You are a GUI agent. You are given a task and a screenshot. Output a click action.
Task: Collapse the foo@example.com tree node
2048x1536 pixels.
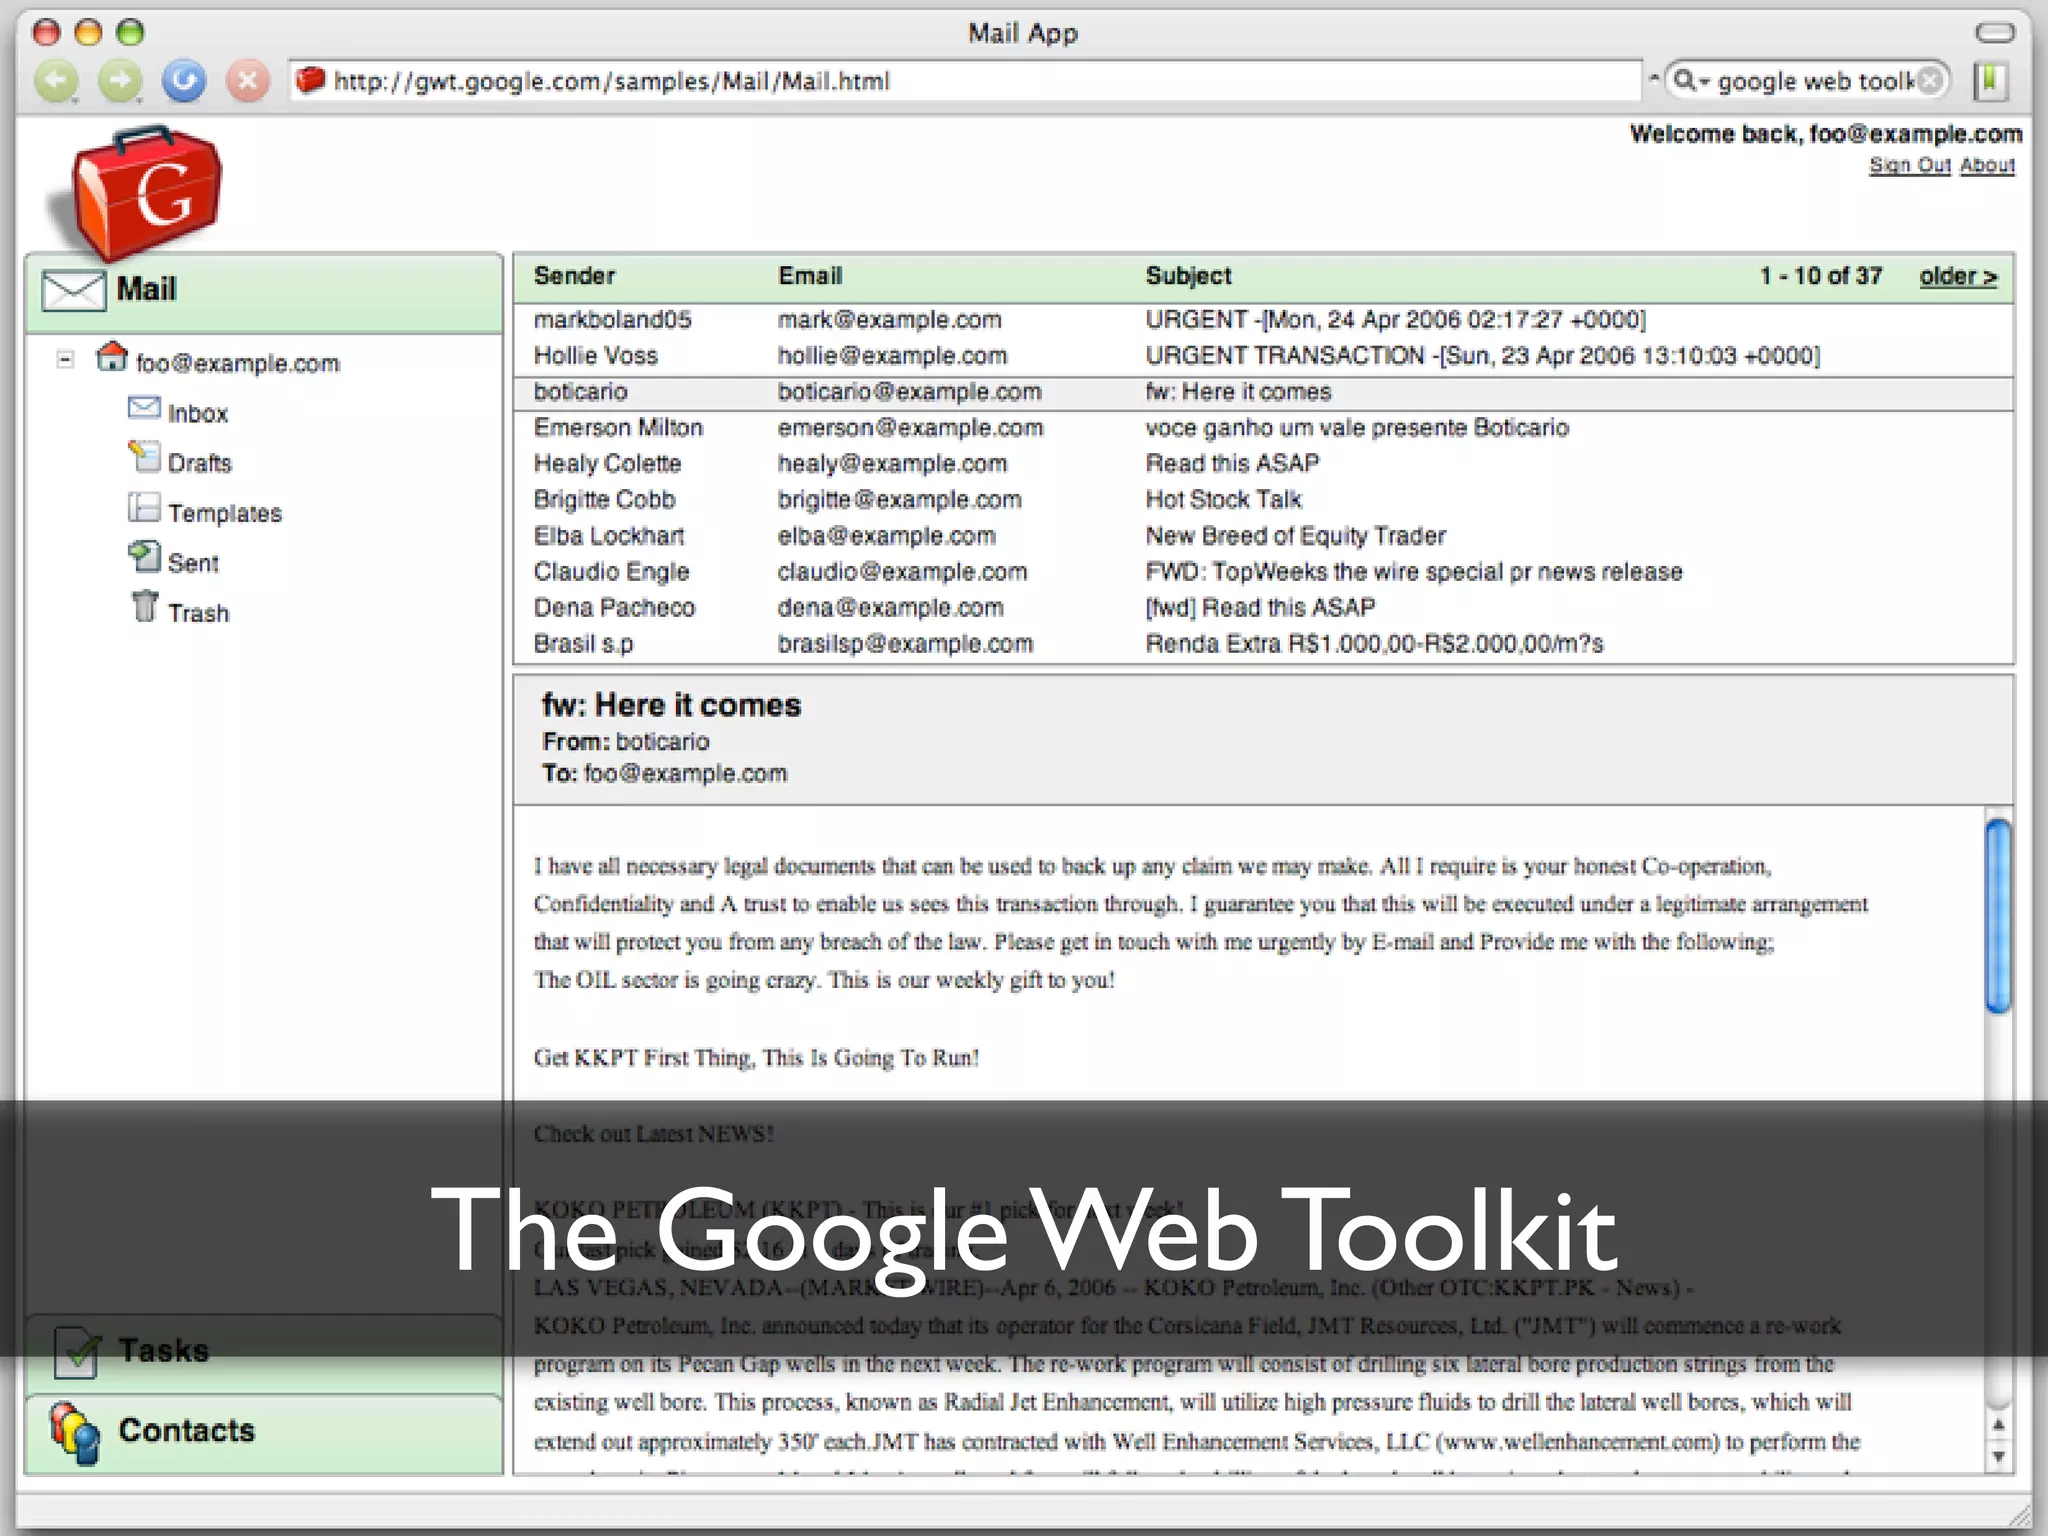pos(65,359)
